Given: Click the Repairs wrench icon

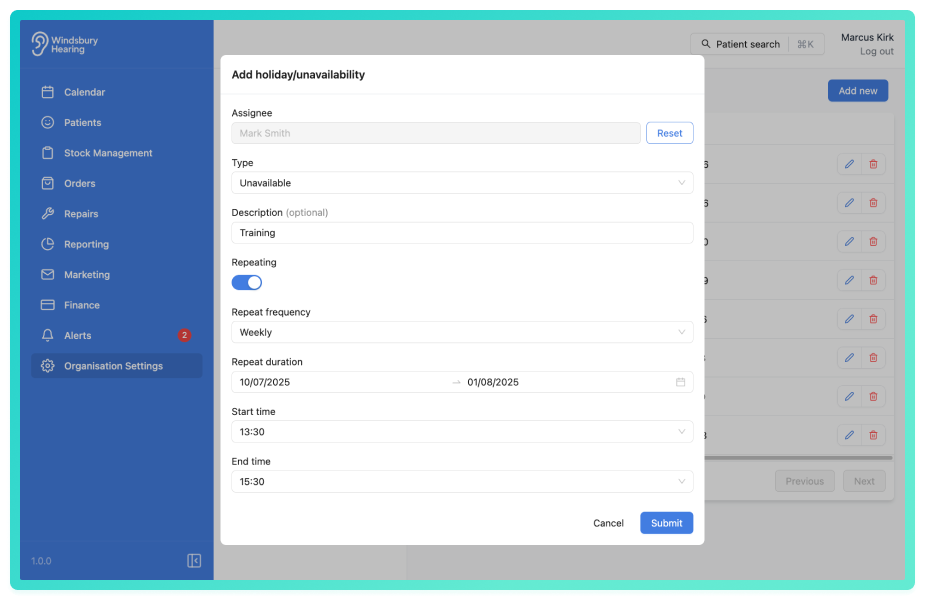Looking at the screenshot, I should tap(48, 214).
